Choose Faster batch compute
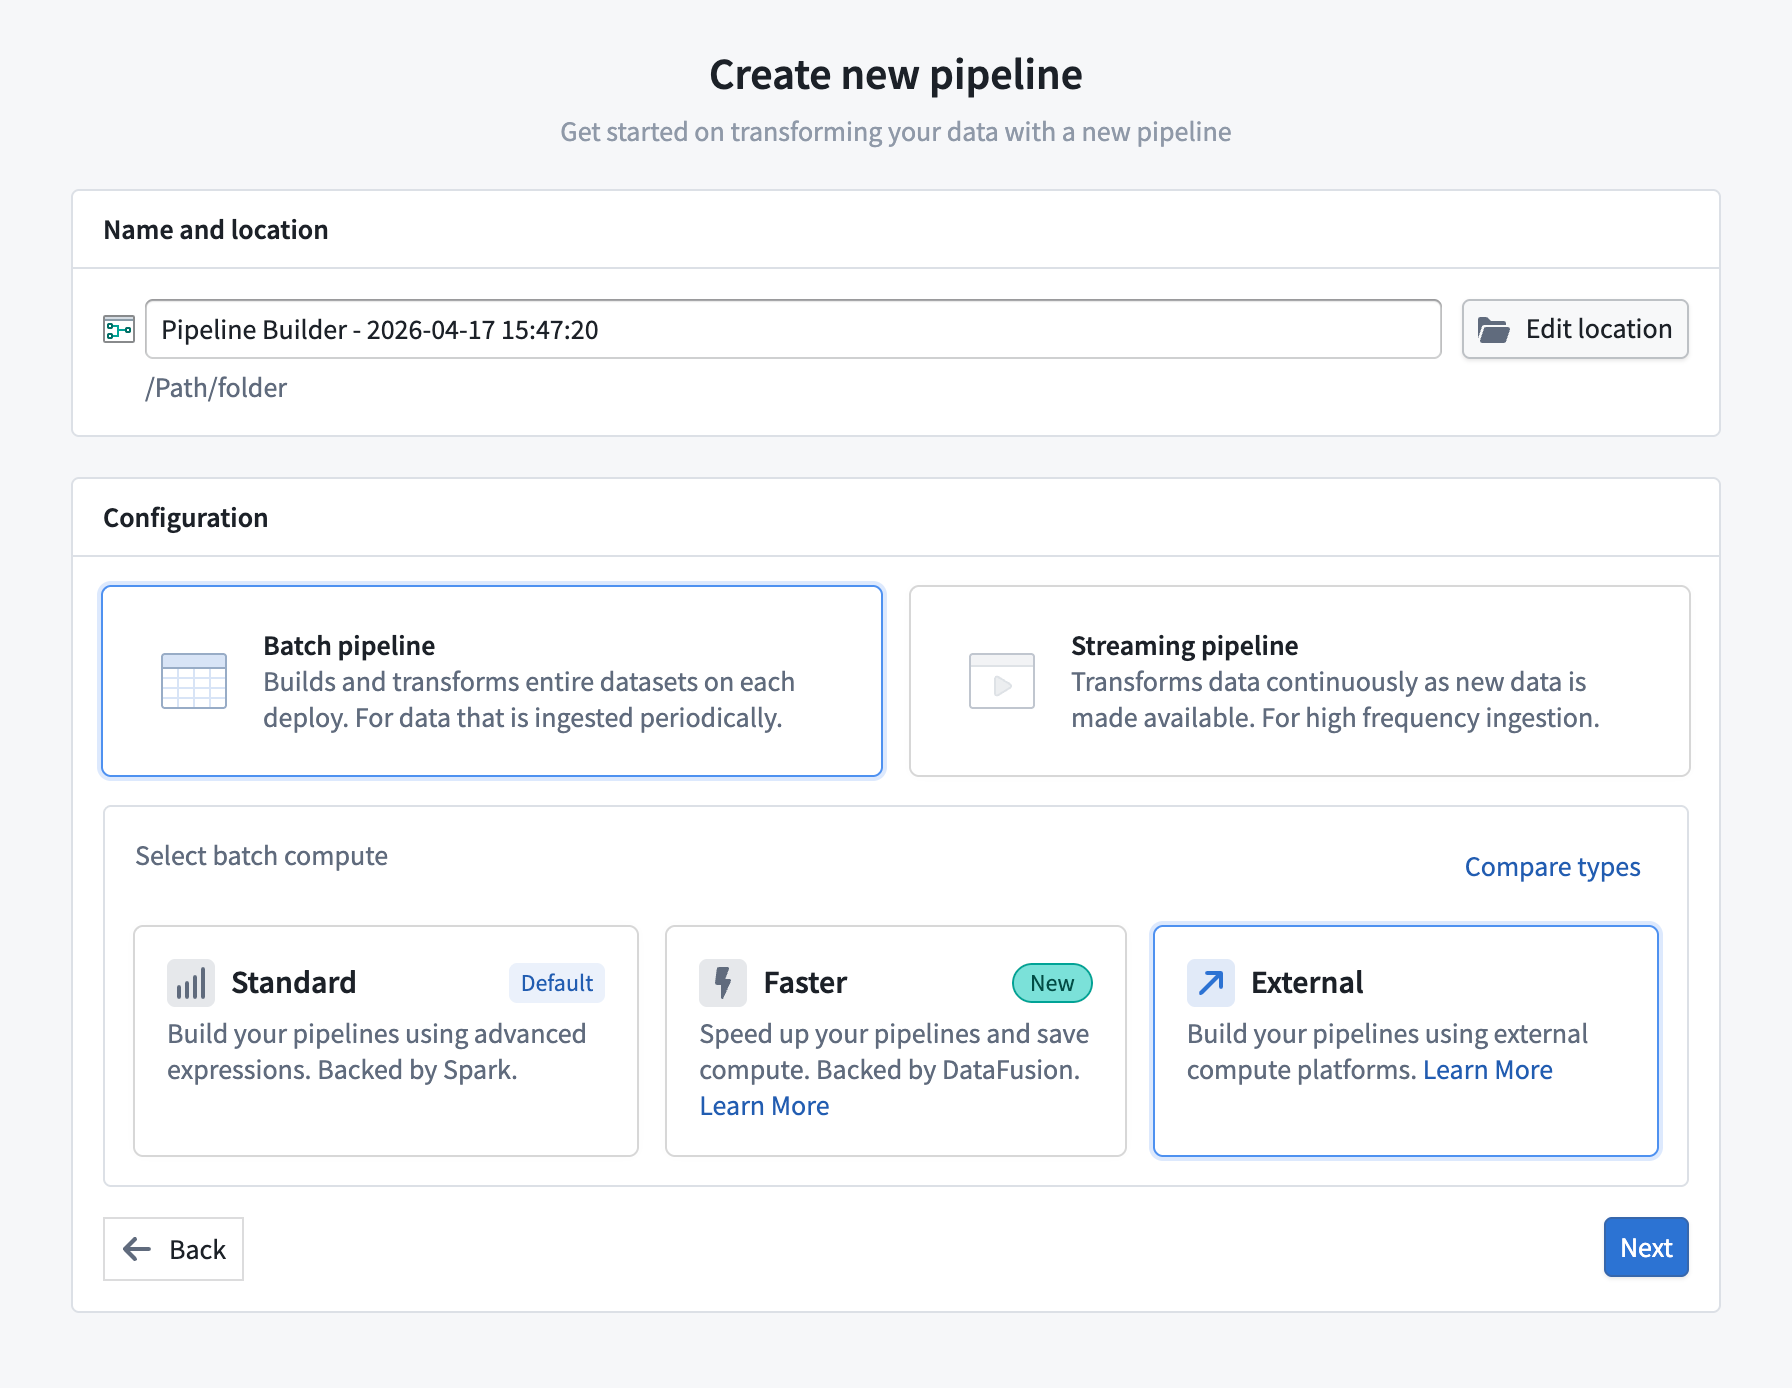1792x1388 pixels. 896,1041
